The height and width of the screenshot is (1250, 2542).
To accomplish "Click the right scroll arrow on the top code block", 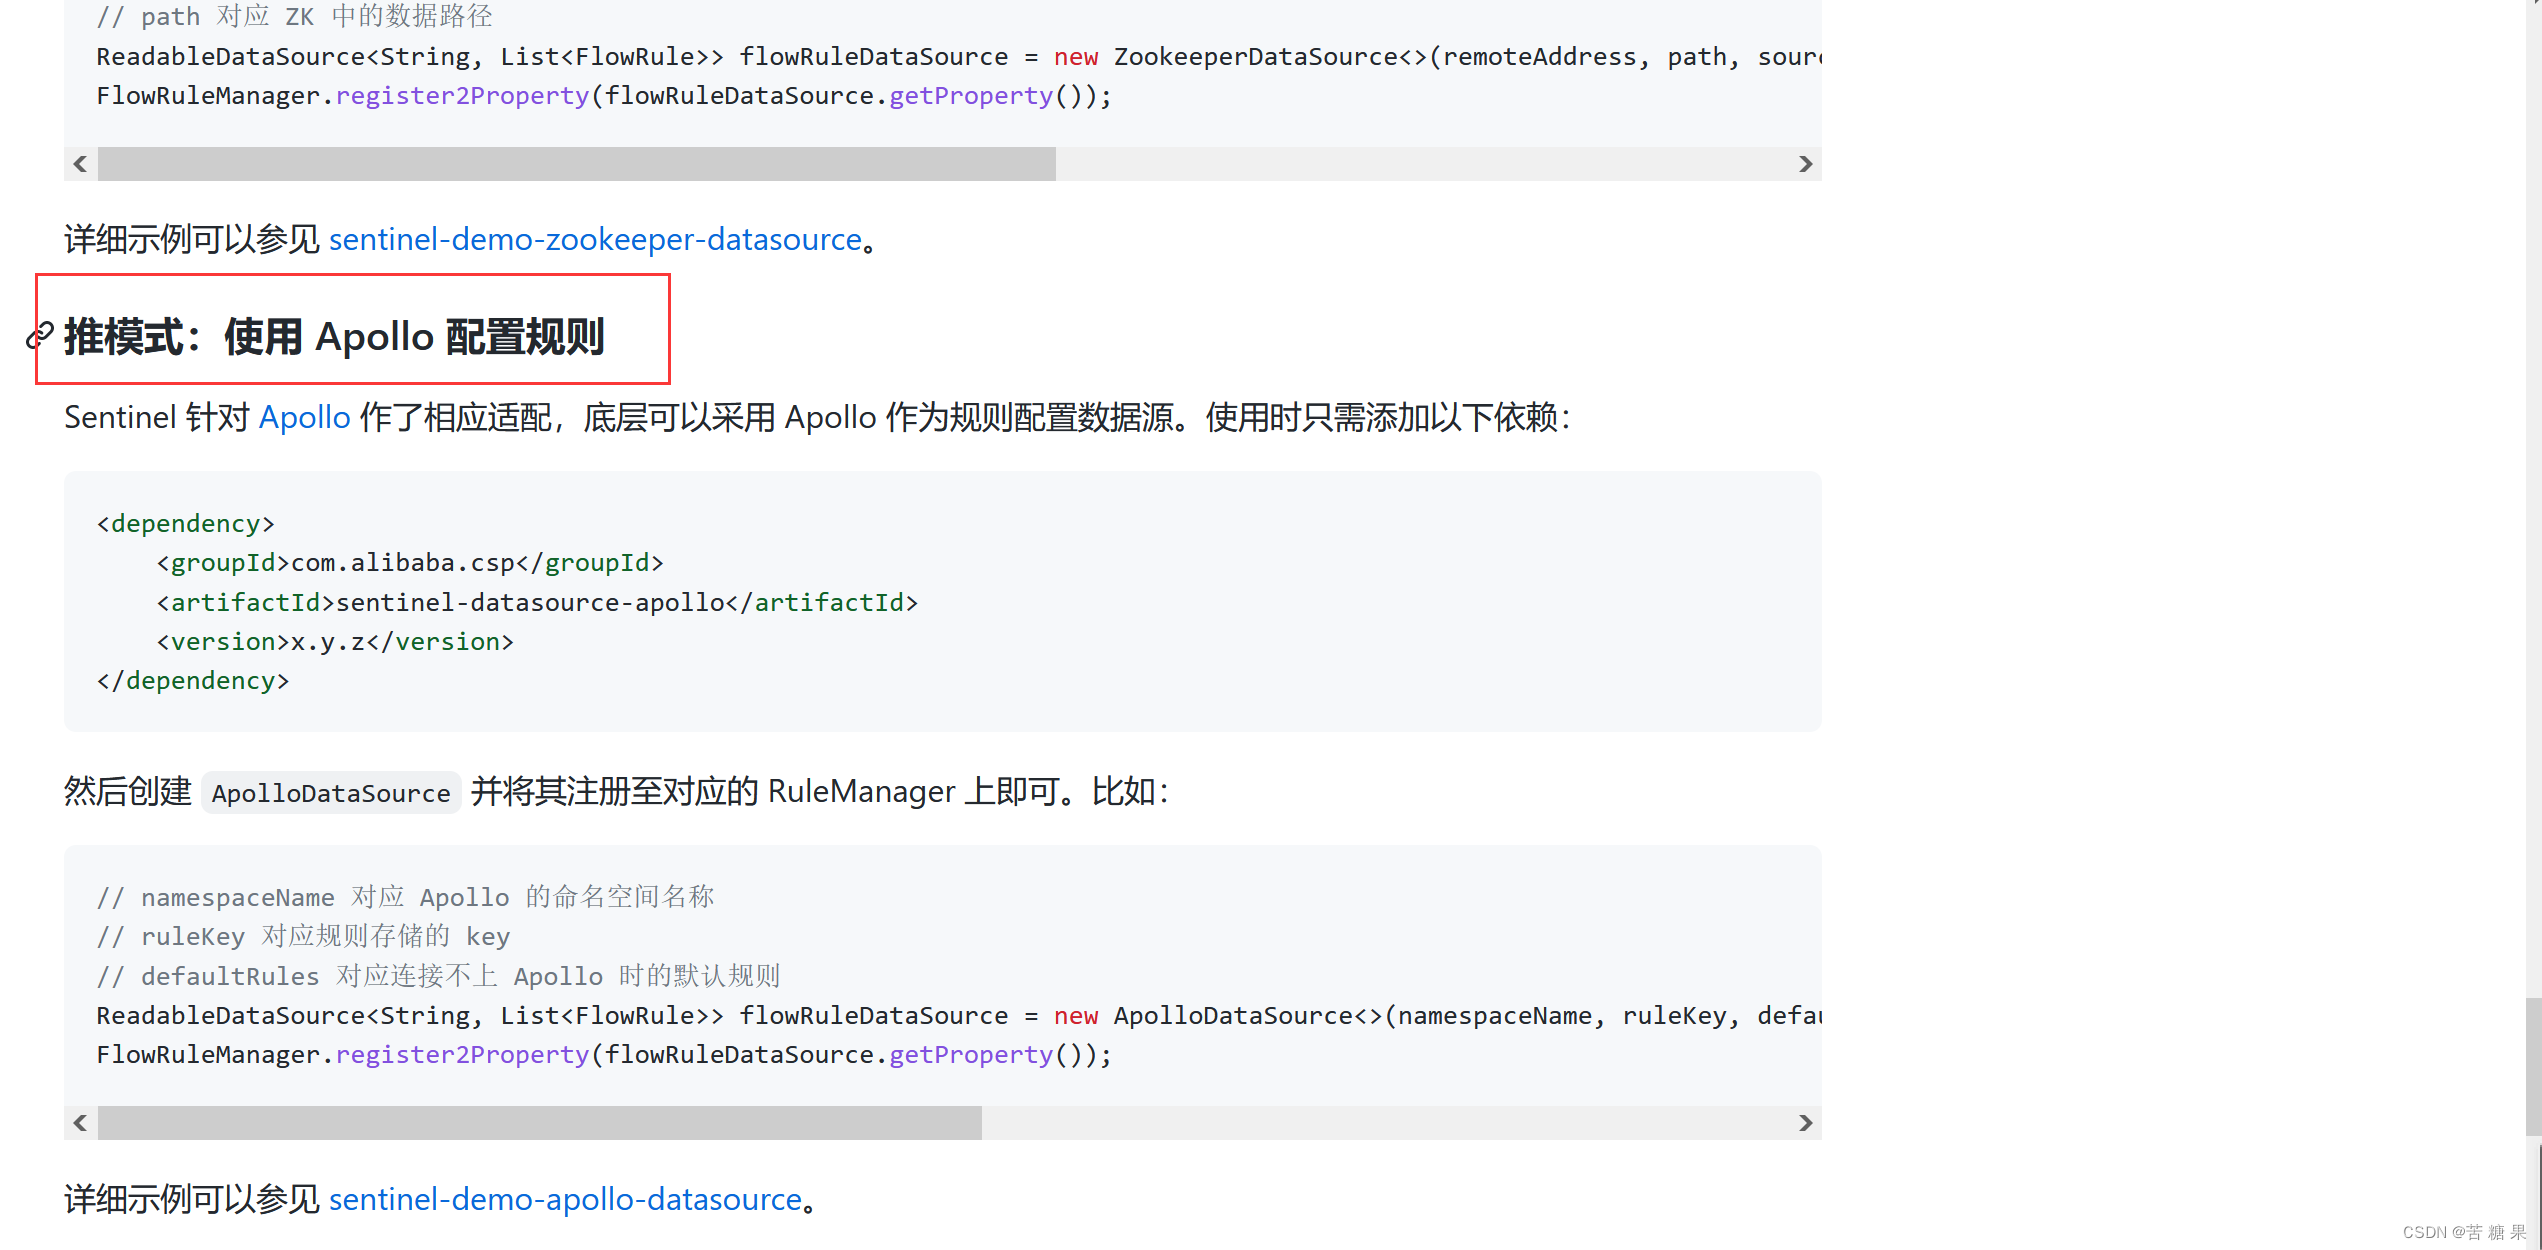I will [x=1805, y=163].
